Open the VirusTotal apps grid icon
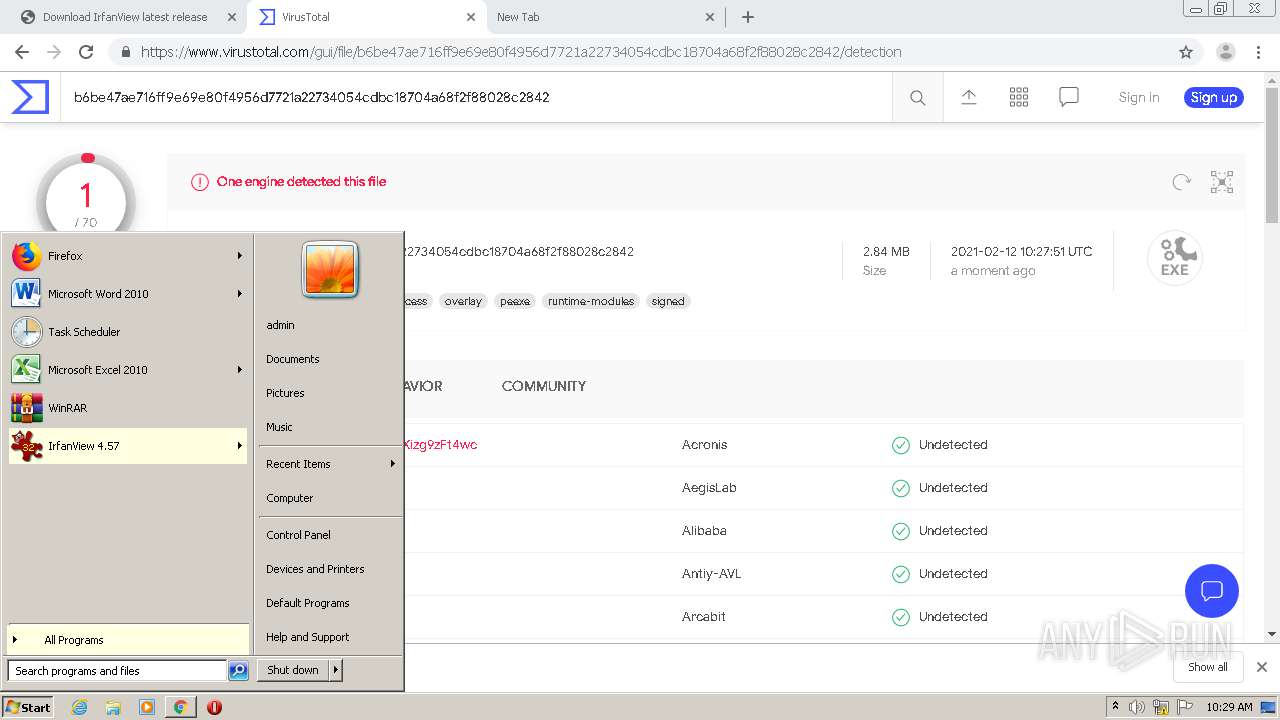 click(x=1019, y=97)
